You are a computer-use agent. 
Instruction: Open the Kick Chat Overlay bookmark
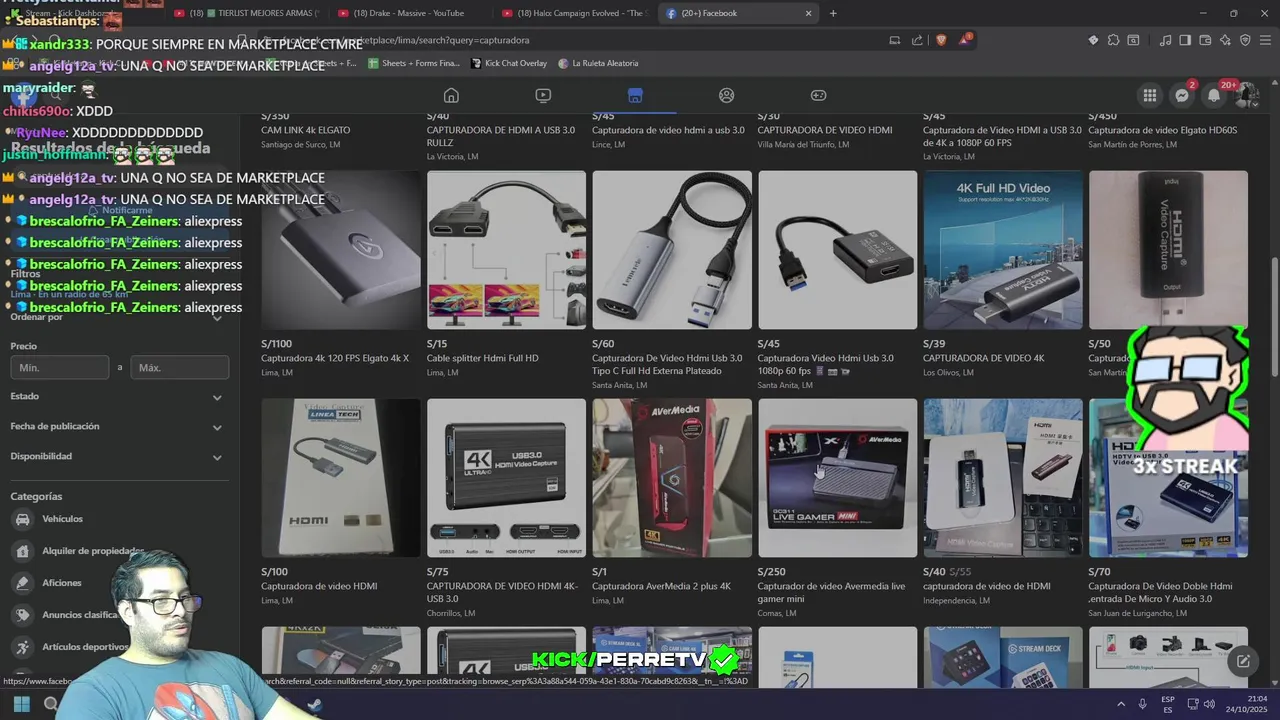[509, 63]
